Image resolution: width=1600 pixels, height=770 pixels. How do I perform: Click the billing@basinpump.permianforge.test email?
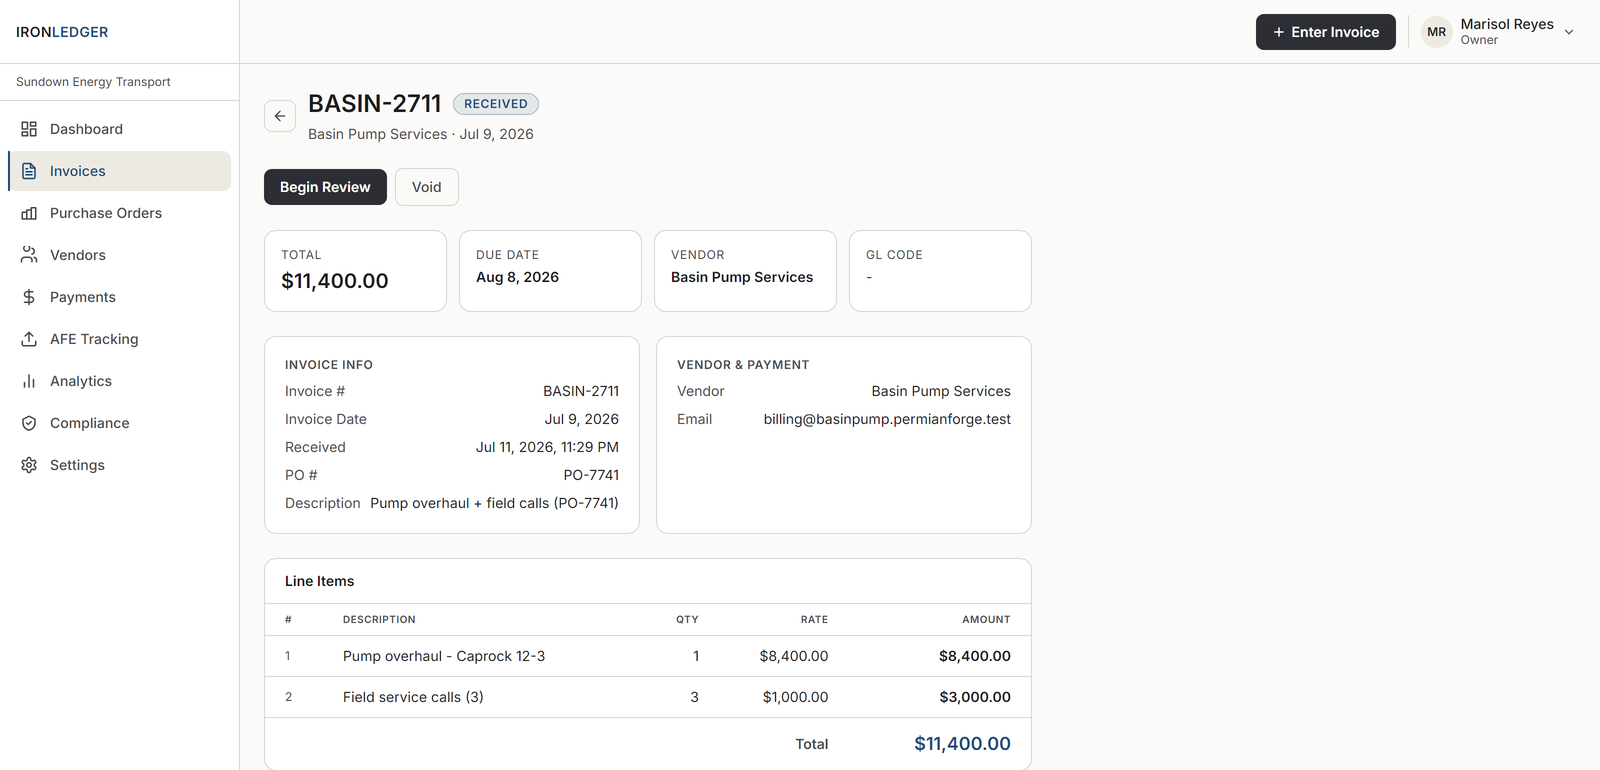click(887, 419)
